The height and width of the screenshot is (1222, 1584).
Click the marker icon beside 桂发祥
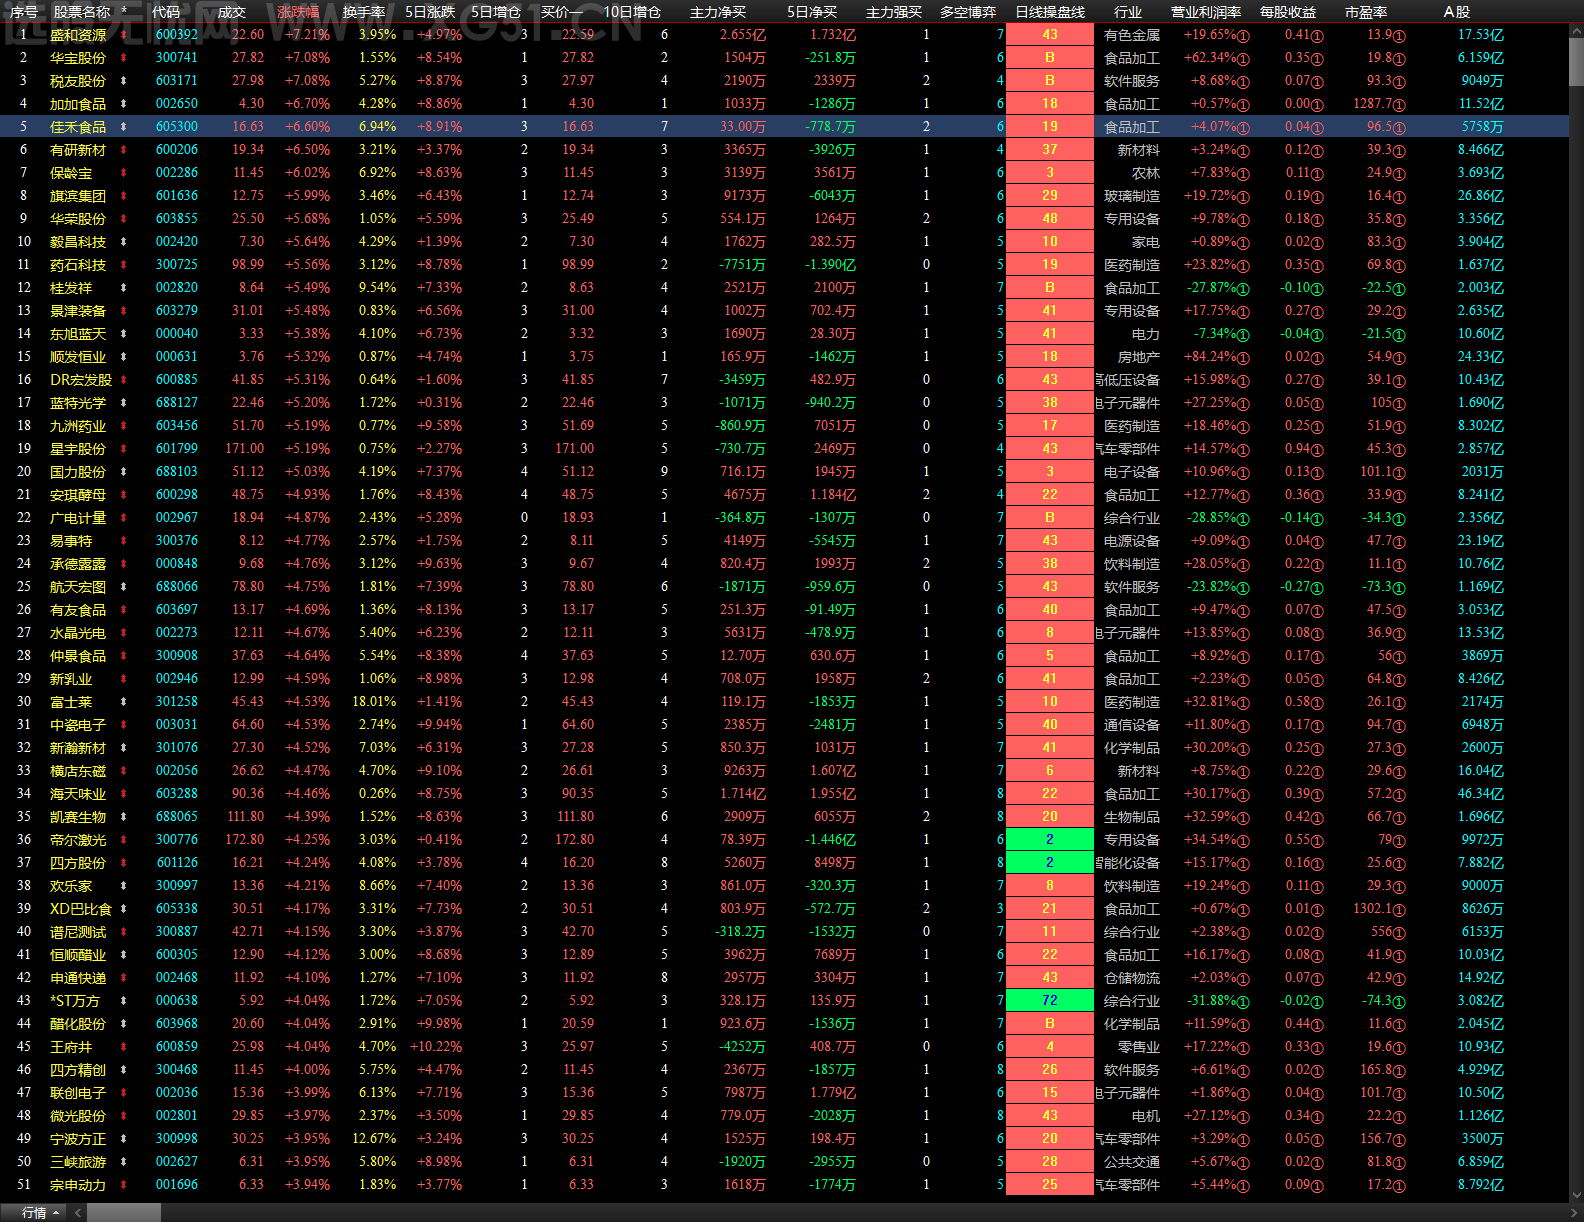pyautogui.click(x=124, y=288)
